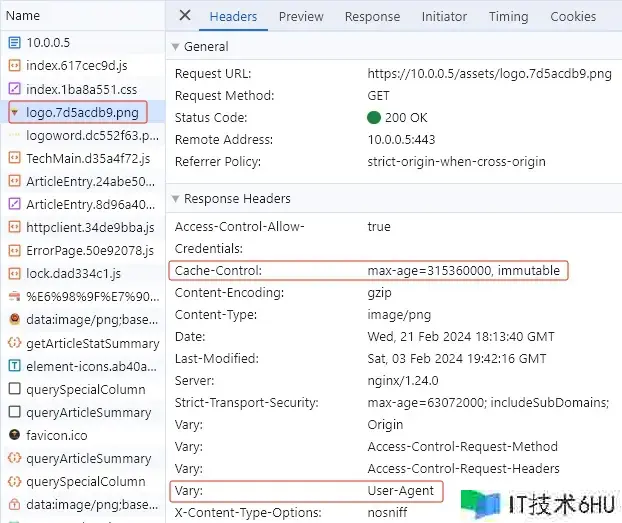Screen dimensions: 622x523
Task: Click the fetch icon beside getArticleStatSummary
Action: pos(14,343)
